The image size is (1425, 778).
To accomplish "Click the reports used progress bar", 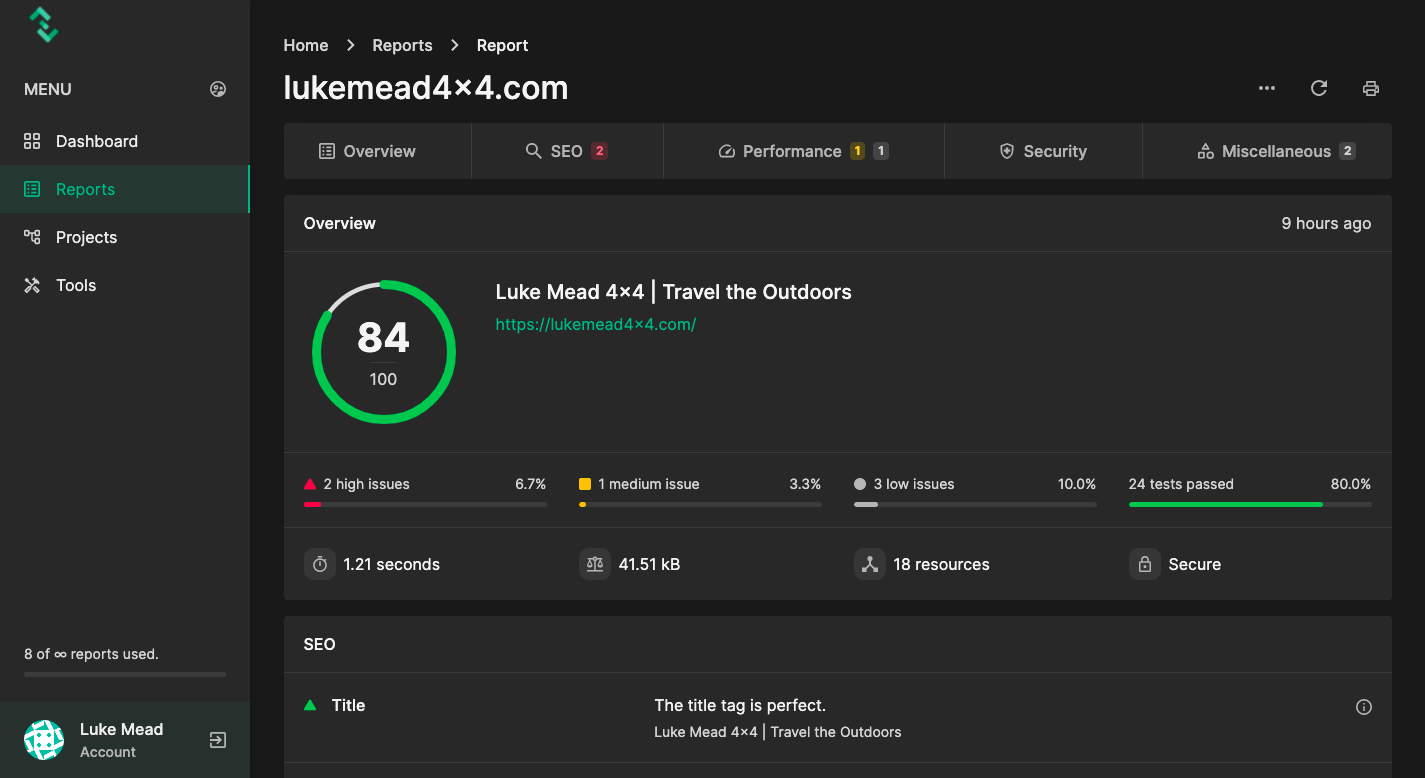I will 125,675.
